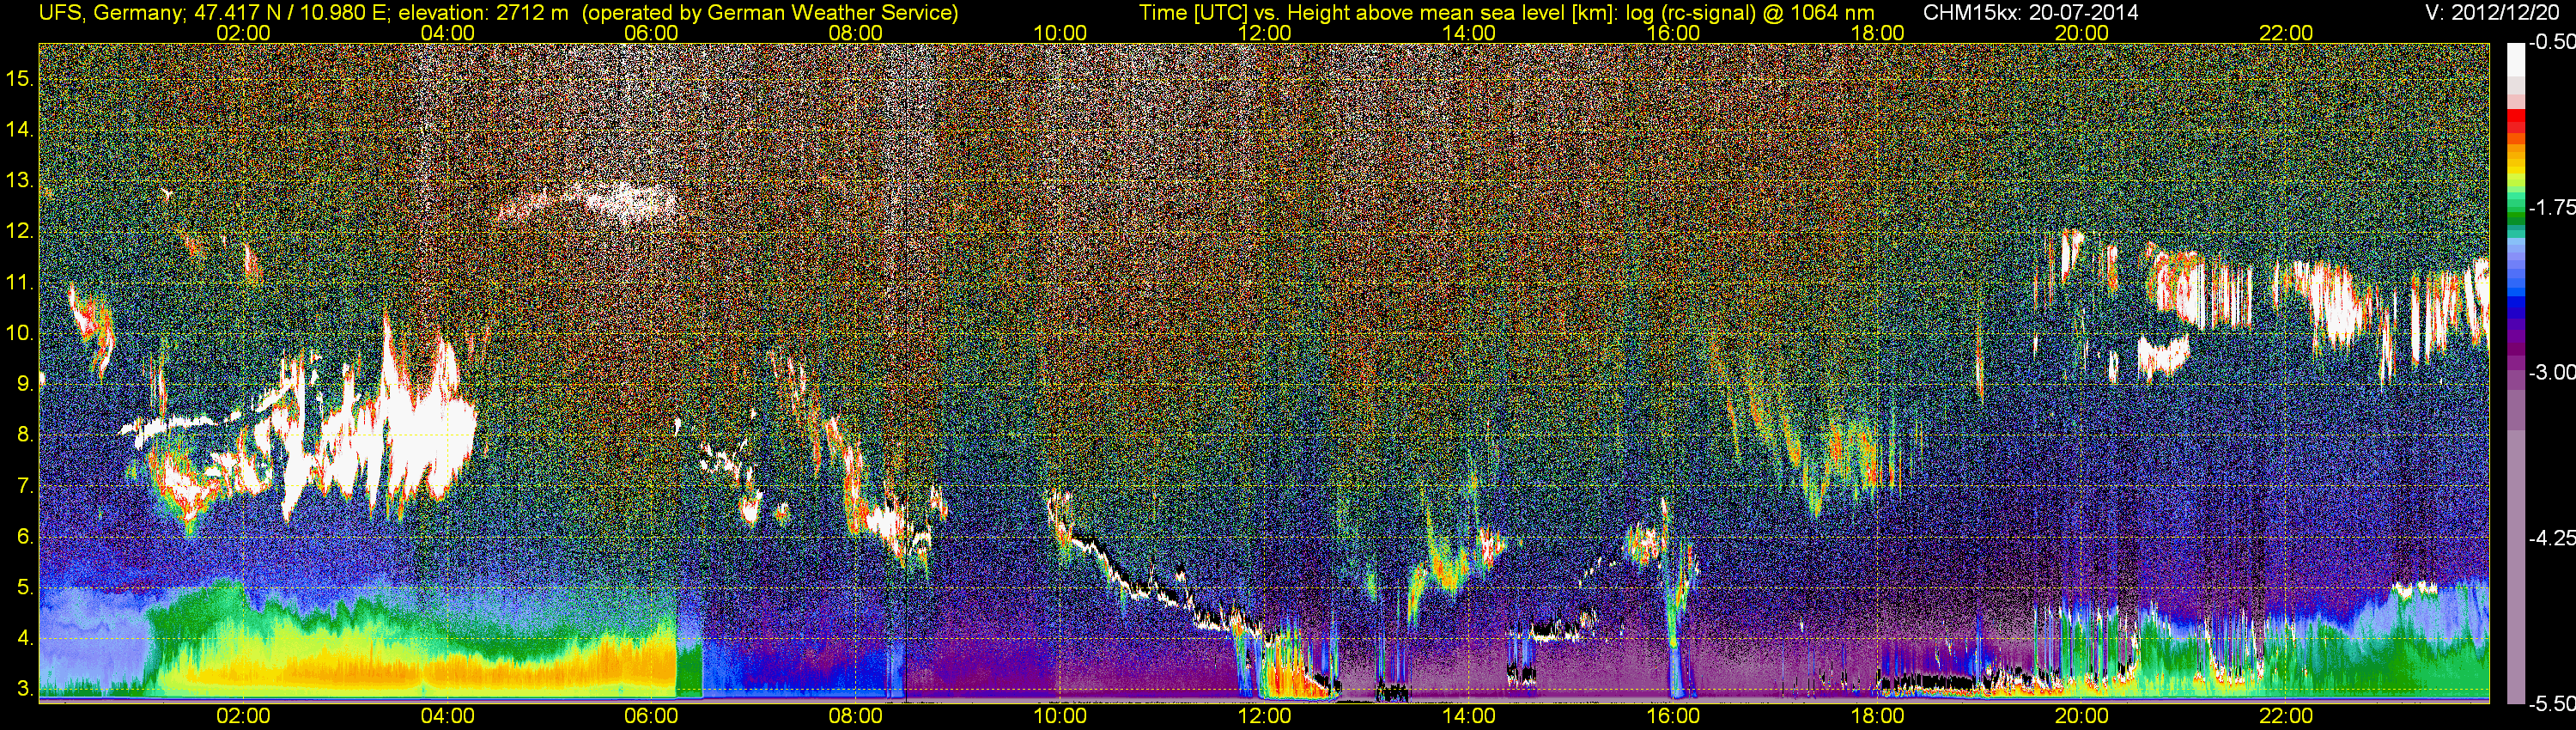Image resolution: width=2576 pixels, height=730 pixels.
Task: Click the '8.' height axis label
Action: [25, 434]
